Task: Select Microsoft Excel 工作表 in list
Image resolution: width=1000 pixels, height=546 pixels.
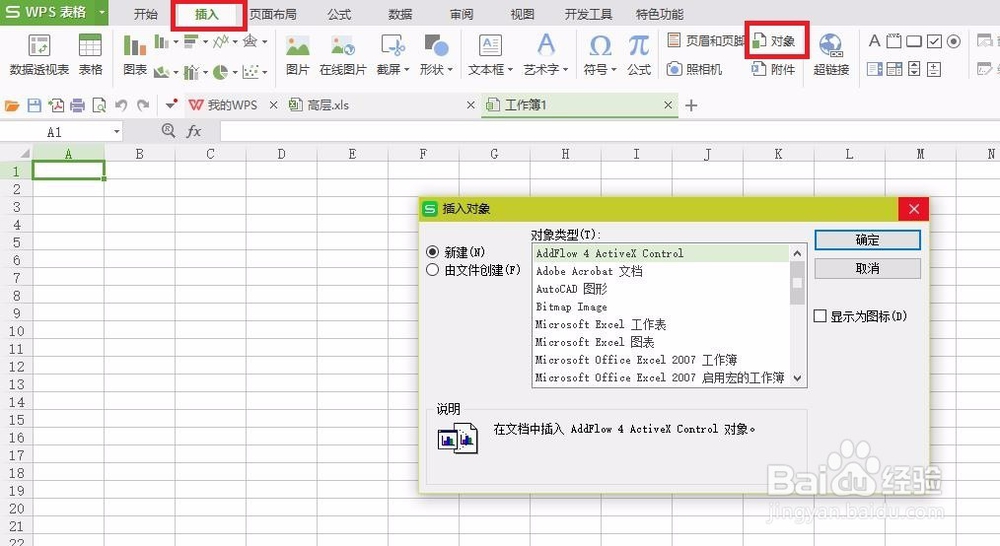Action: point(661,325)
